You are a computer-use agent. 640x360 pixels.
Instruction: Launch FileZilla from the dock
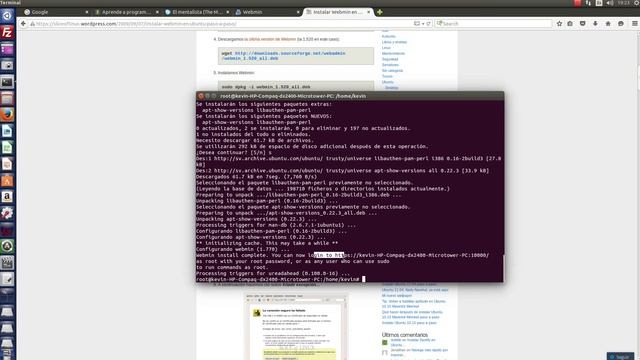pos(7,32)
